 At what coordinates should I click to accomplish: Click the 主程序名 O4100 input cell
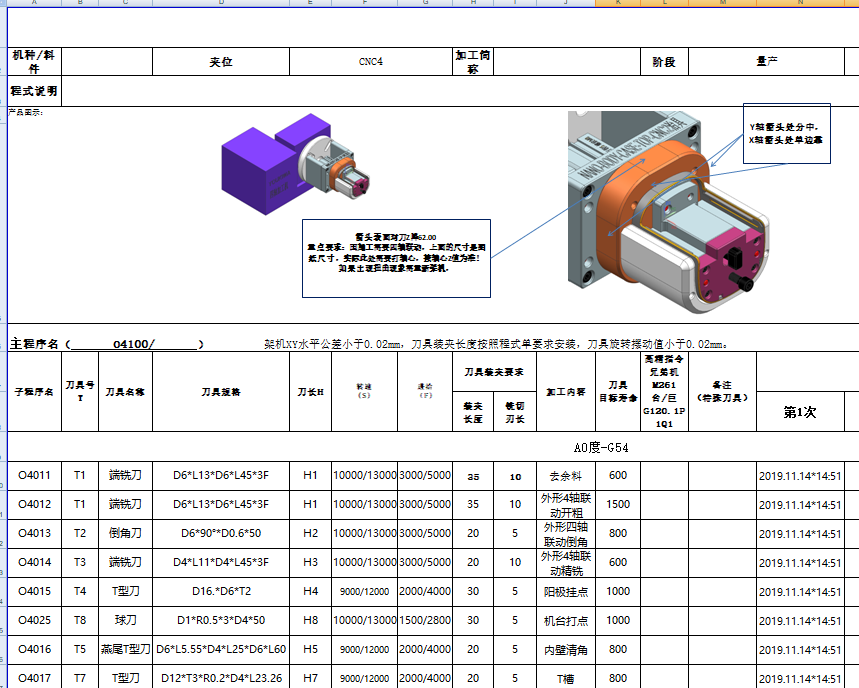click(x=130, y=339)
